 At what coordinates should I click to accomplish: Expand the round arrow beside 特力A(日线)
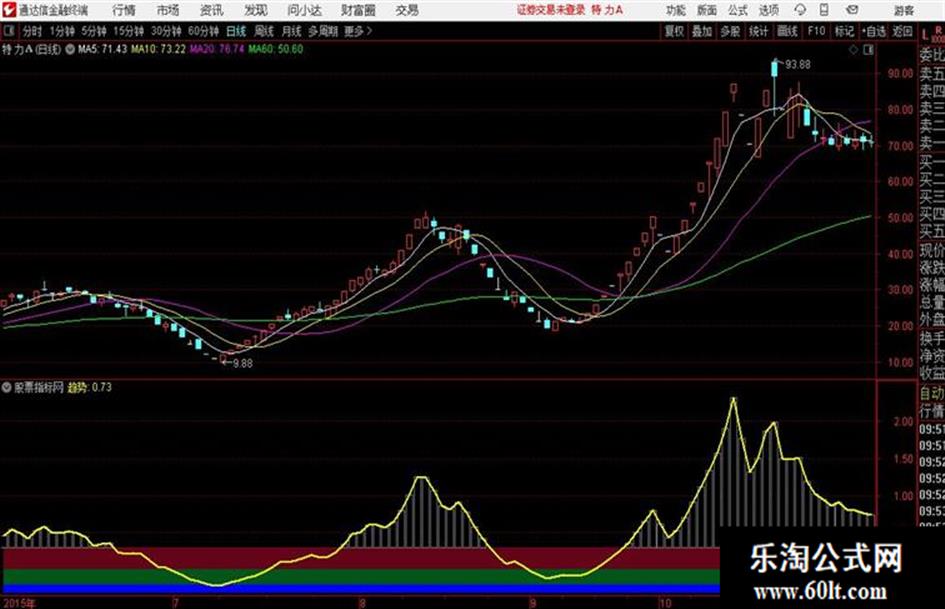(70, 49)
